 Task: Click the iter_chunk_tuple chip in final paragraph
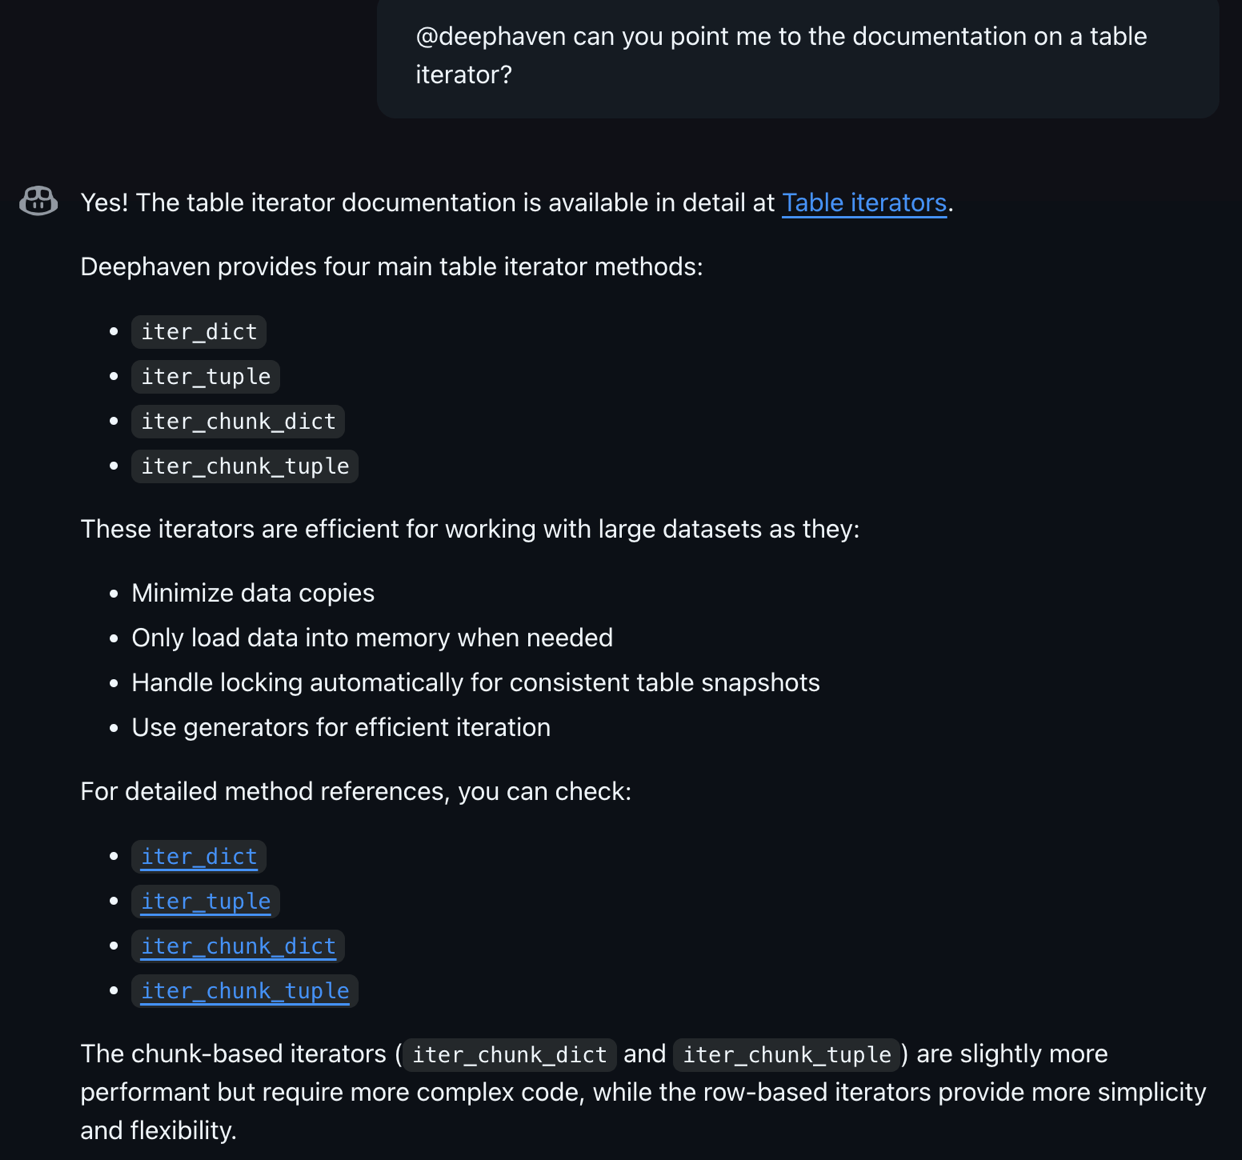tap(786, 1054)
